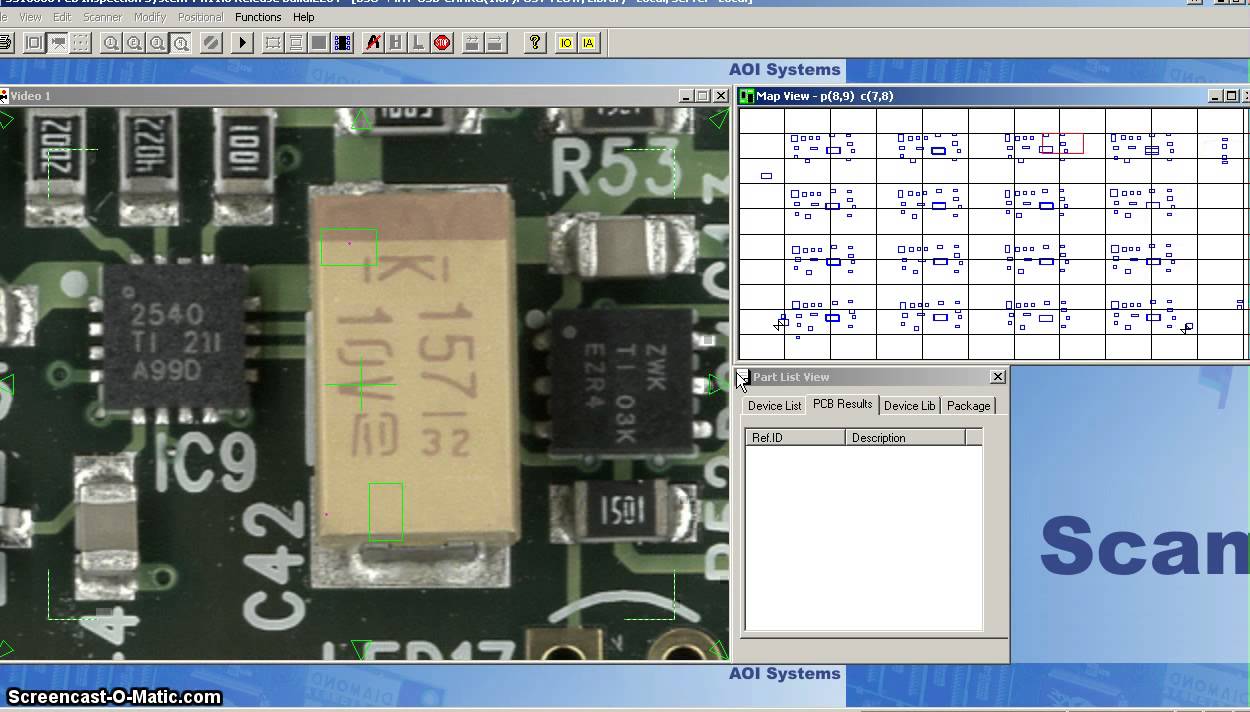Click the yellow IO toolbar button
The width and height of the screenshot is (1250, 712).
point(566,43)
